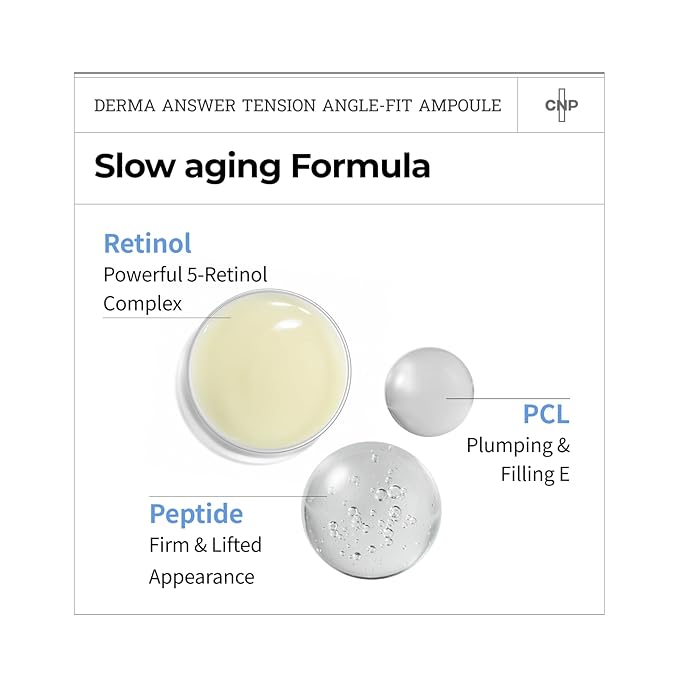
Task: Click the CNP brand logo
Action: (561, 105)
